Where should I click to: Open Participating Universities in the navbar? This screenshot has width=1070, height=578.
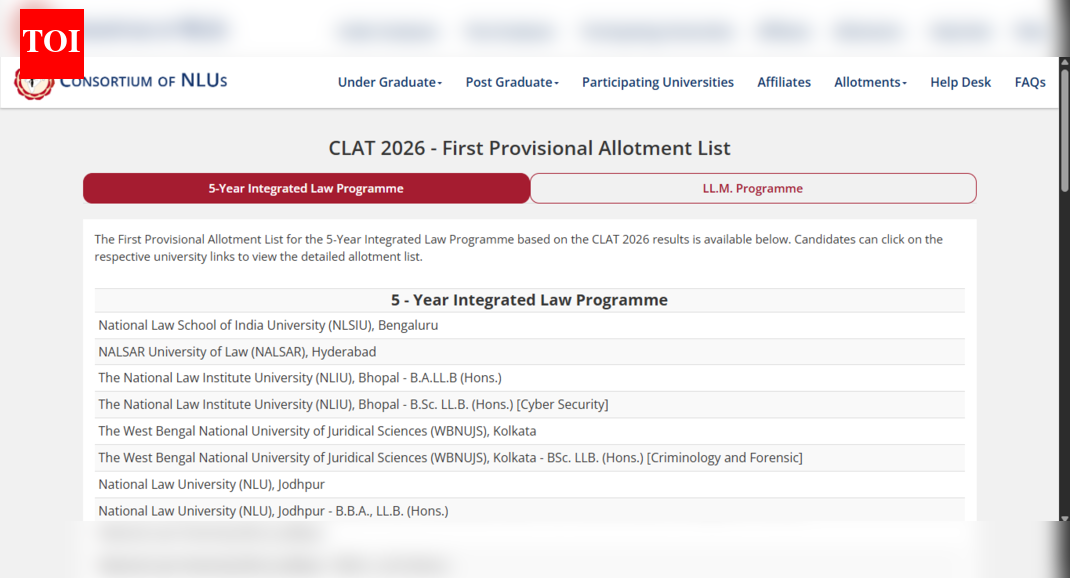tap(657, 82)
